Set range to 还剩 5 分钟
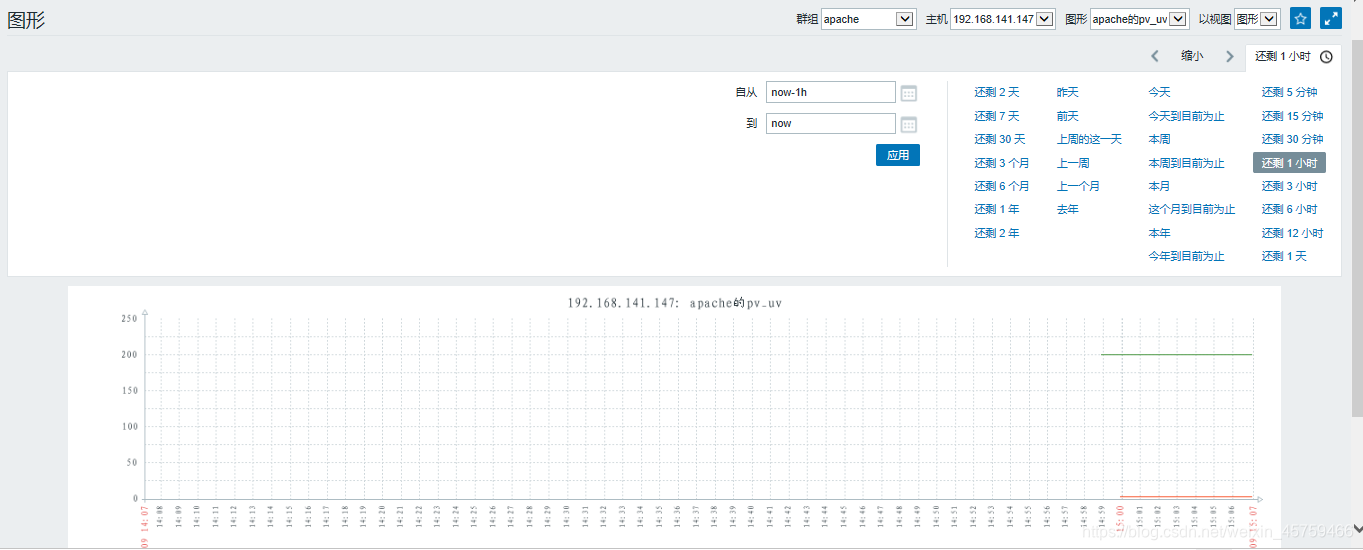Image resolution: width=1363 pixels, height=550 pixels. point(1290,92)
